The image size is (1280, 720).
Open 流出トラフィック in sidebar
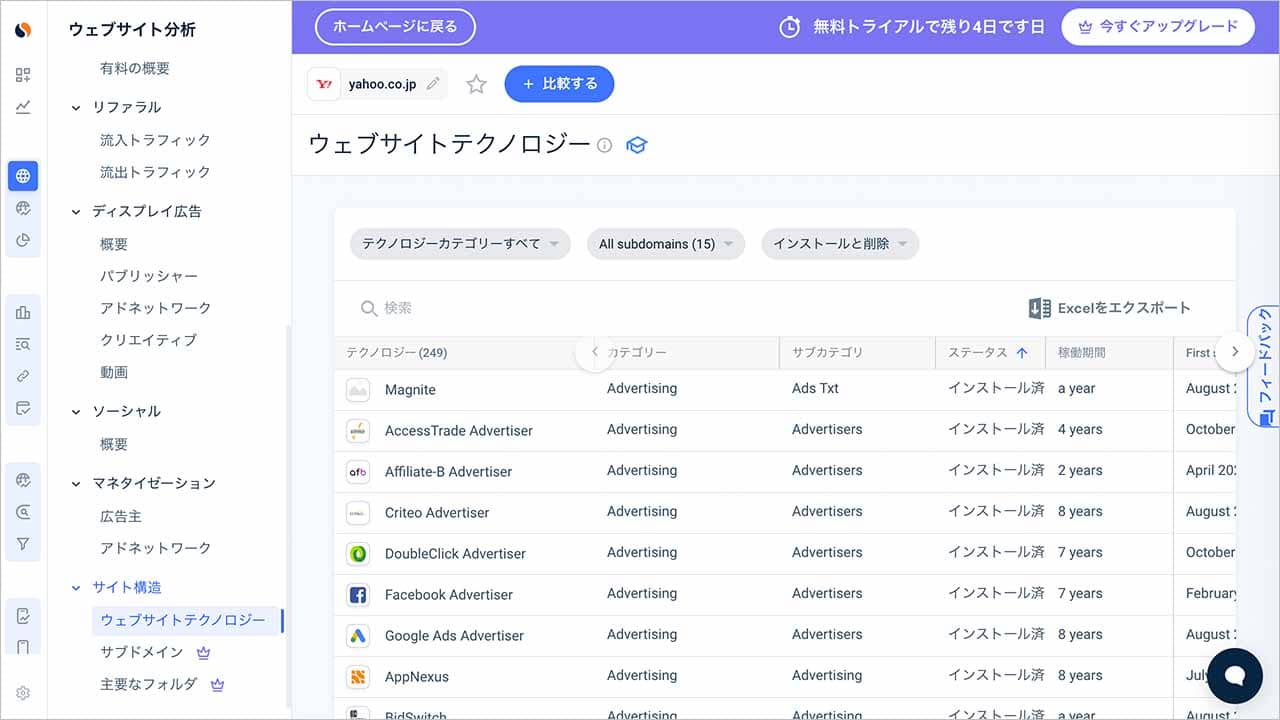click(155, 172)
